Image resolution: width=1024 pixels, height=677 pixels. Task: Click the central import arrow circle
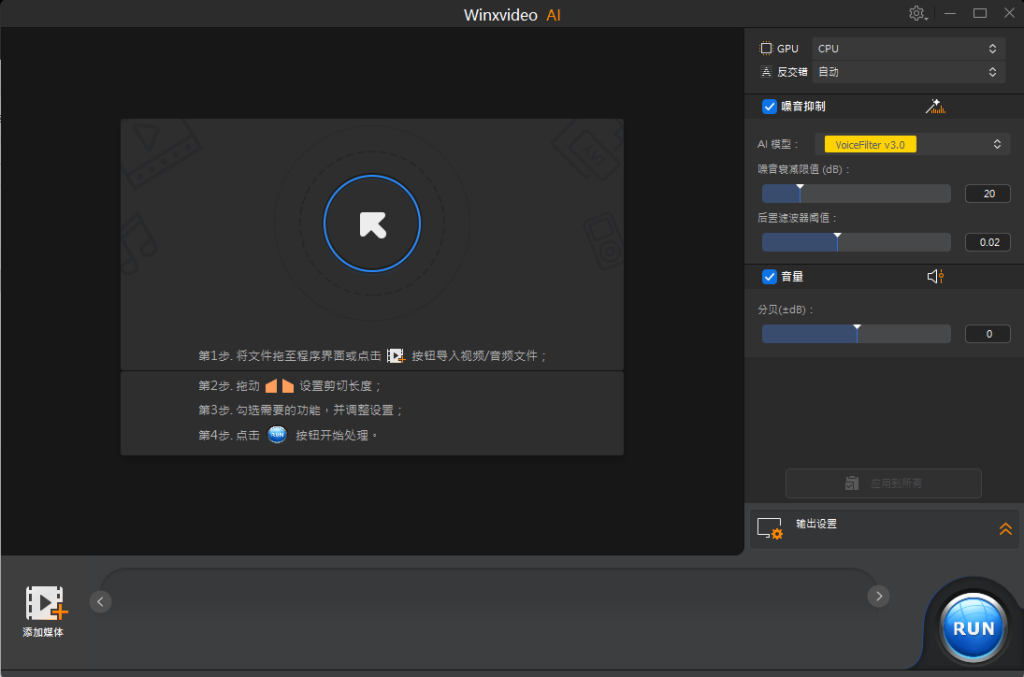pyautogui.click(x=372, y=224)
